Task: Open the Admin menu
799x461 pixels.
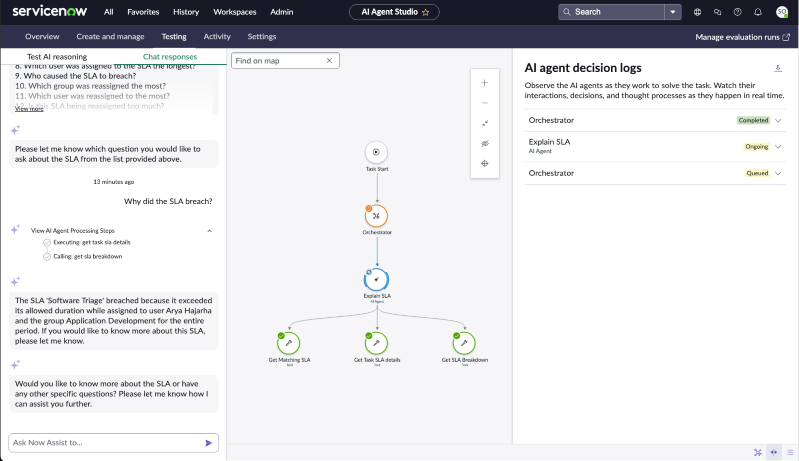Action: tap(282, 12)
